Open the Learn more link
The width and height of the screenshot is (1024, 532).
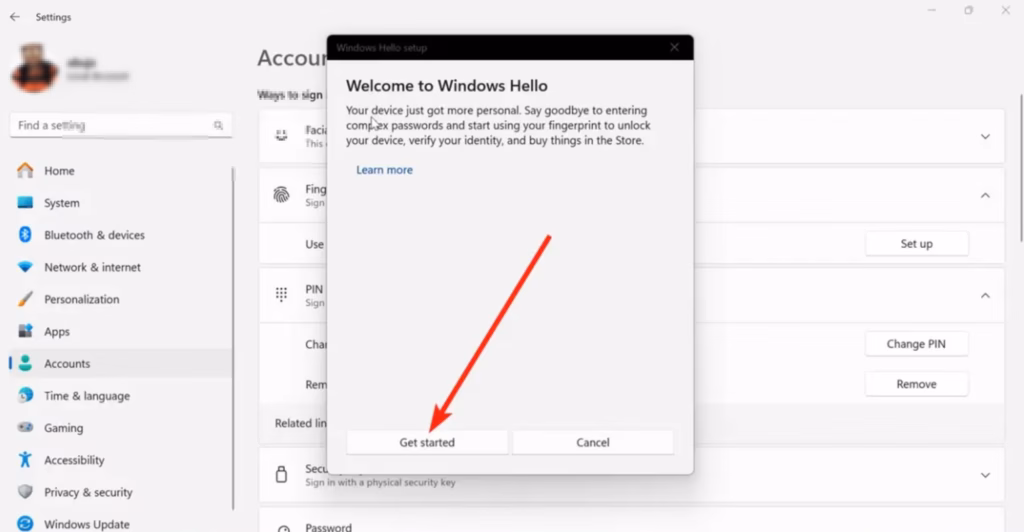point(384,170)
